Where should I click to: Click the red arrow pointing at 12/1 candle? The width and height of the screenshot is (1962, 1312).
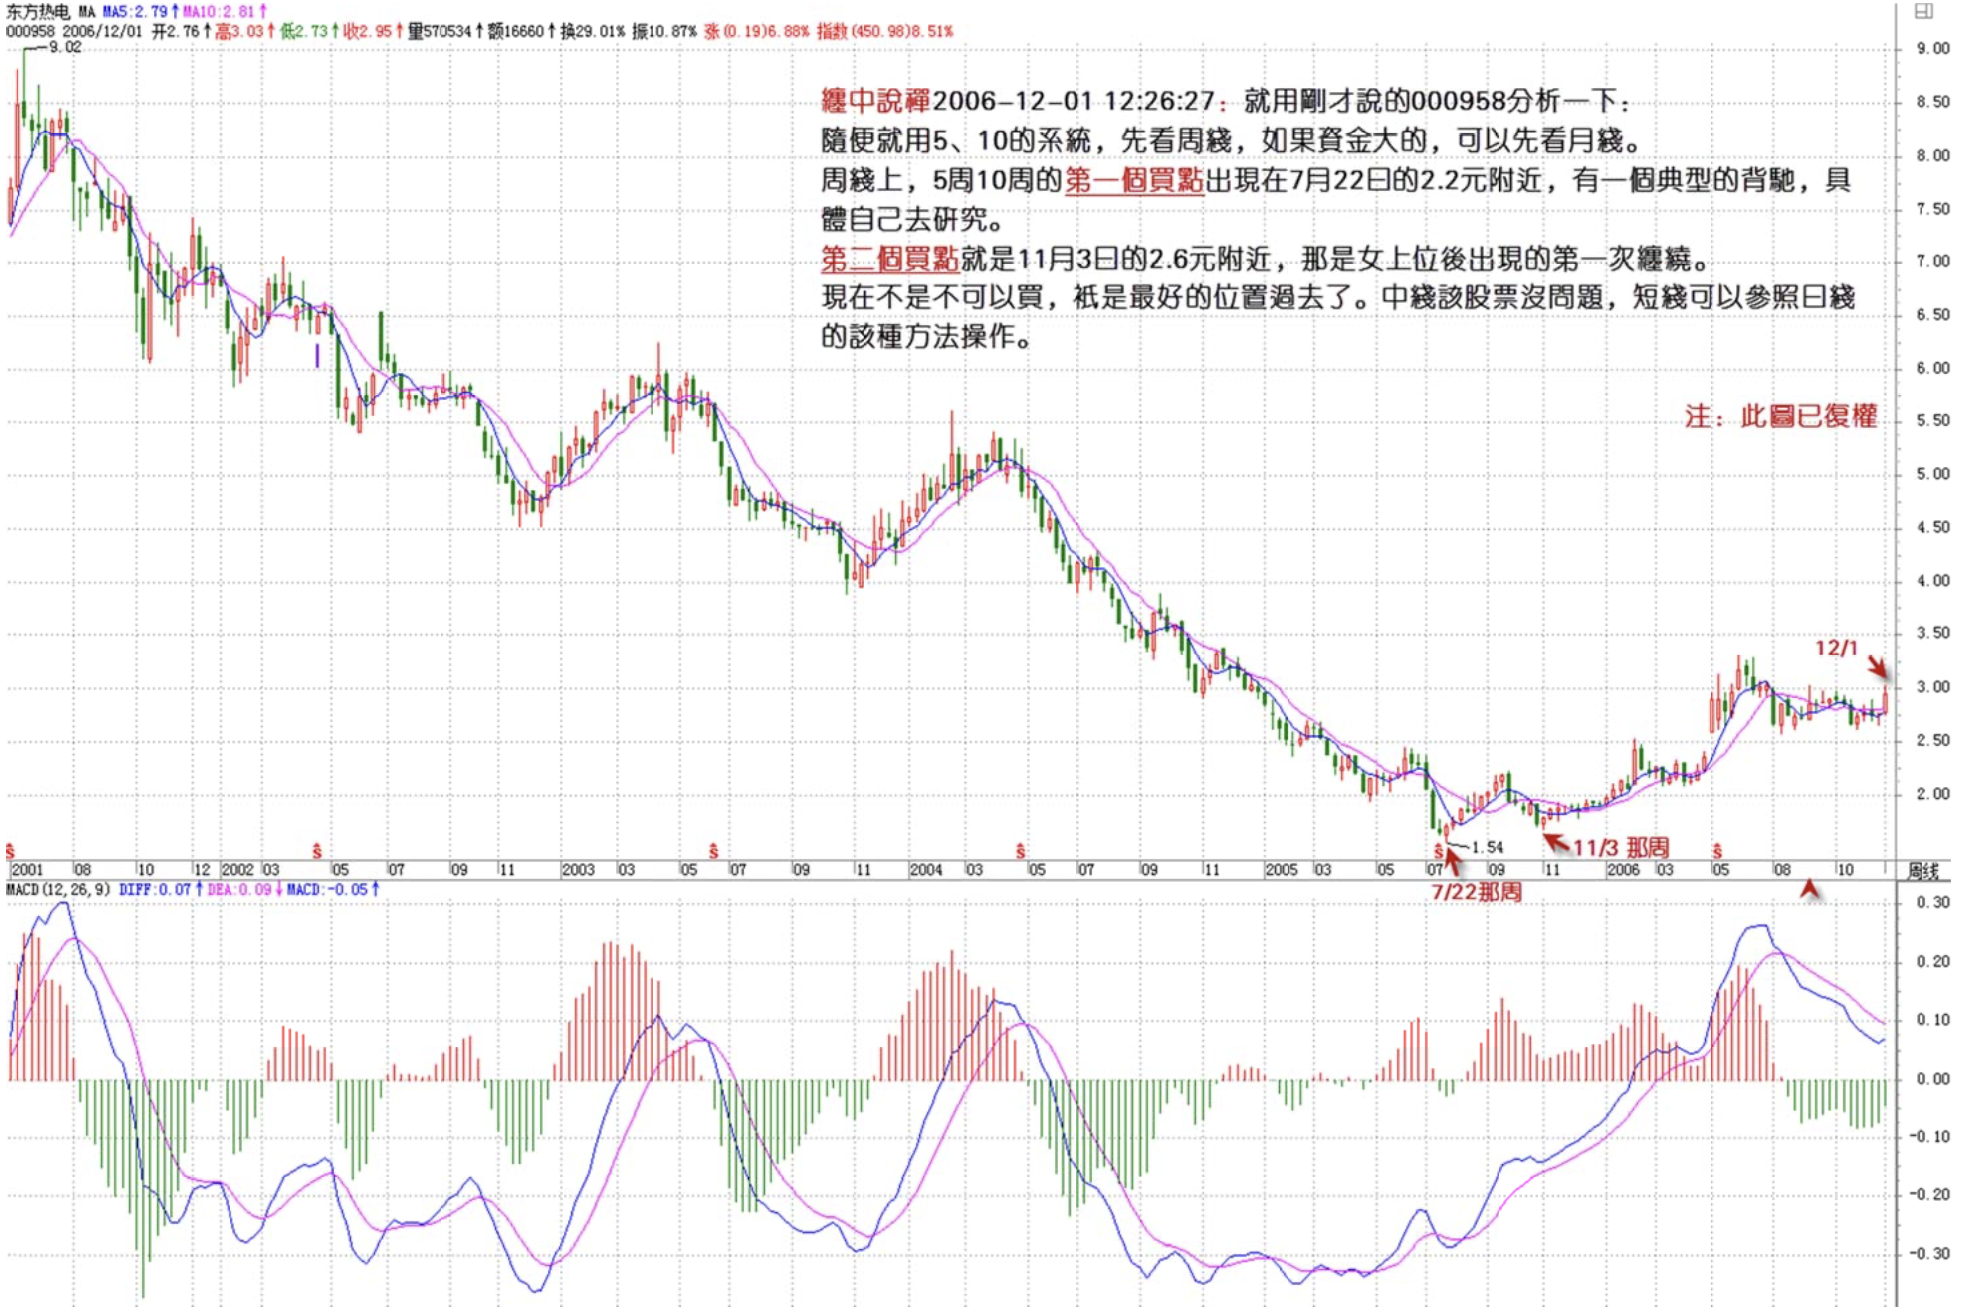click(1876, 666)
